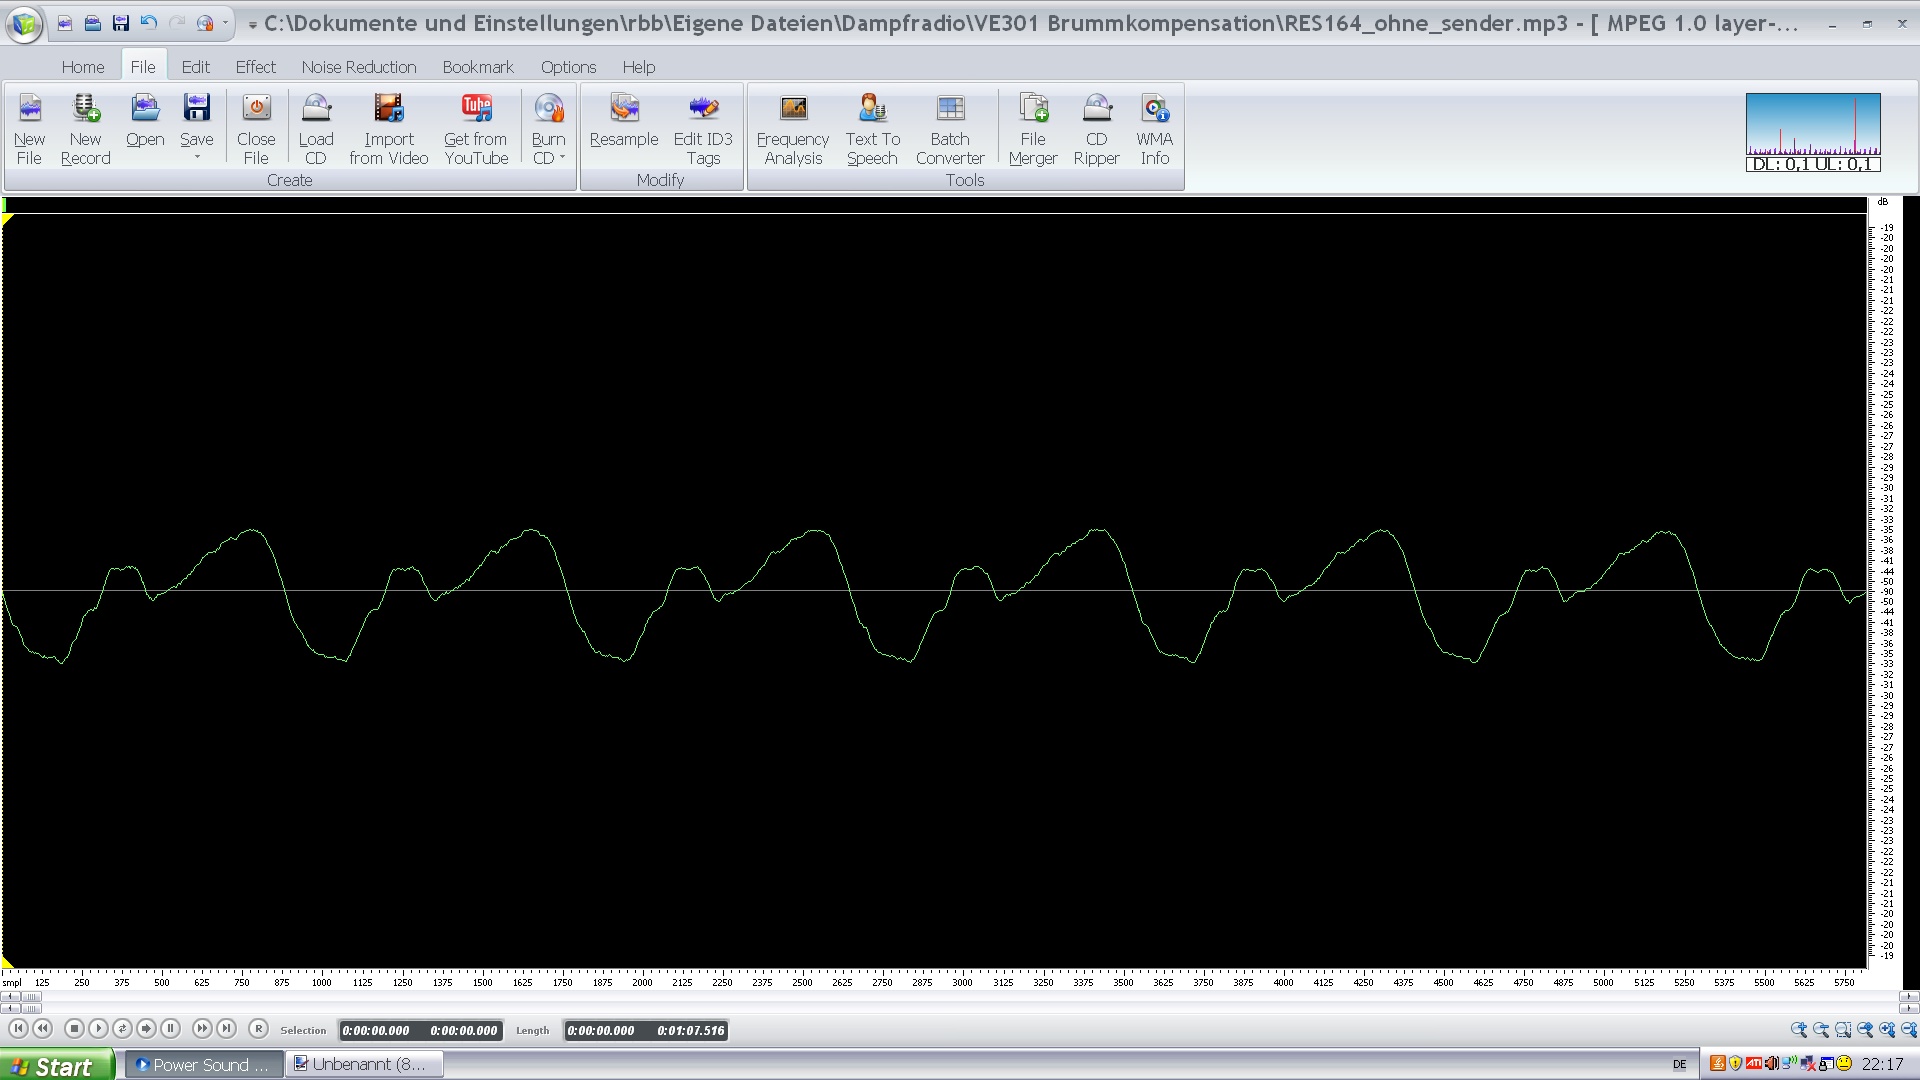Click the Windows Start button
Viewport: 1920px width, 1080px height.
pos(56,1065)
